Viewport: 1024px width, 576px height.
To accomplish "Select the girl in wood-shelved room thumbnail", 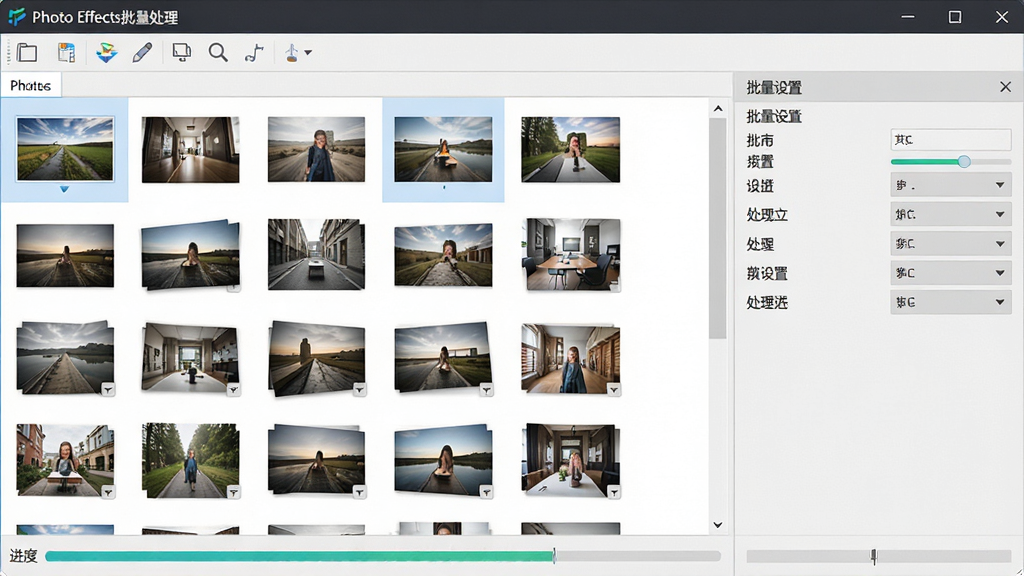I will [x=571, y=359].
